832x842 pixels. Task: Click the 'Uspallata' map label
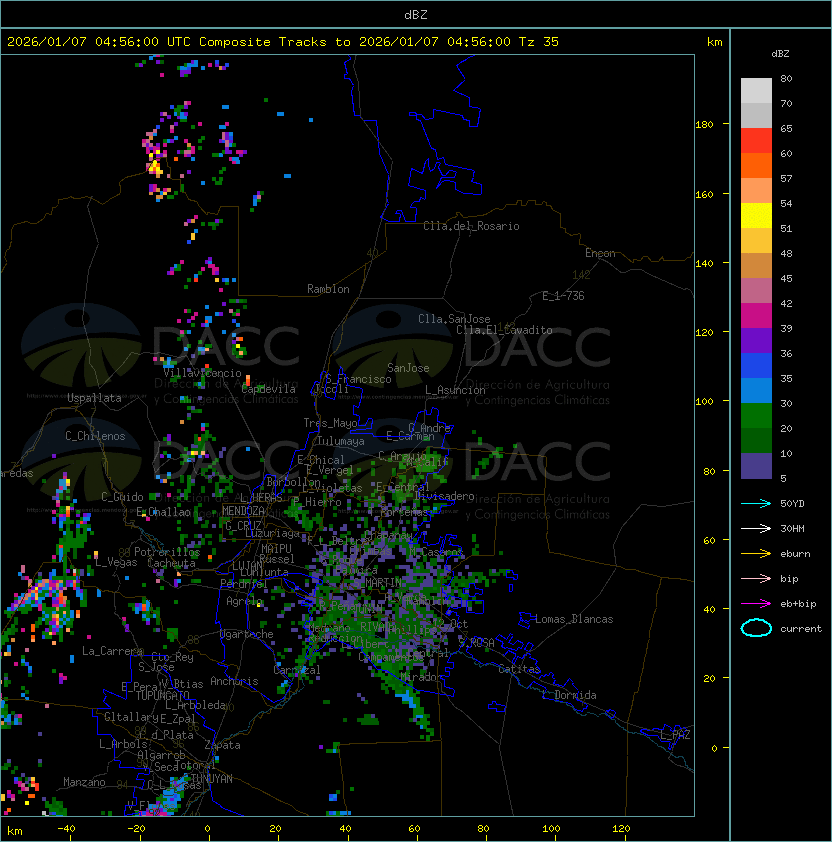tap(94, 398)
